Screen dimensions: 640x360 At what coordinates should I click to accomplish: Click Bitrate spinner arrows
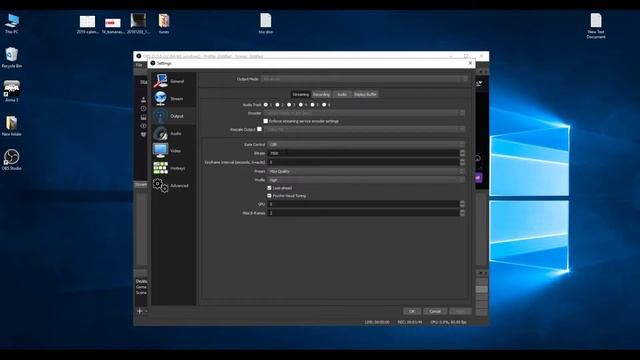(462, 153)
